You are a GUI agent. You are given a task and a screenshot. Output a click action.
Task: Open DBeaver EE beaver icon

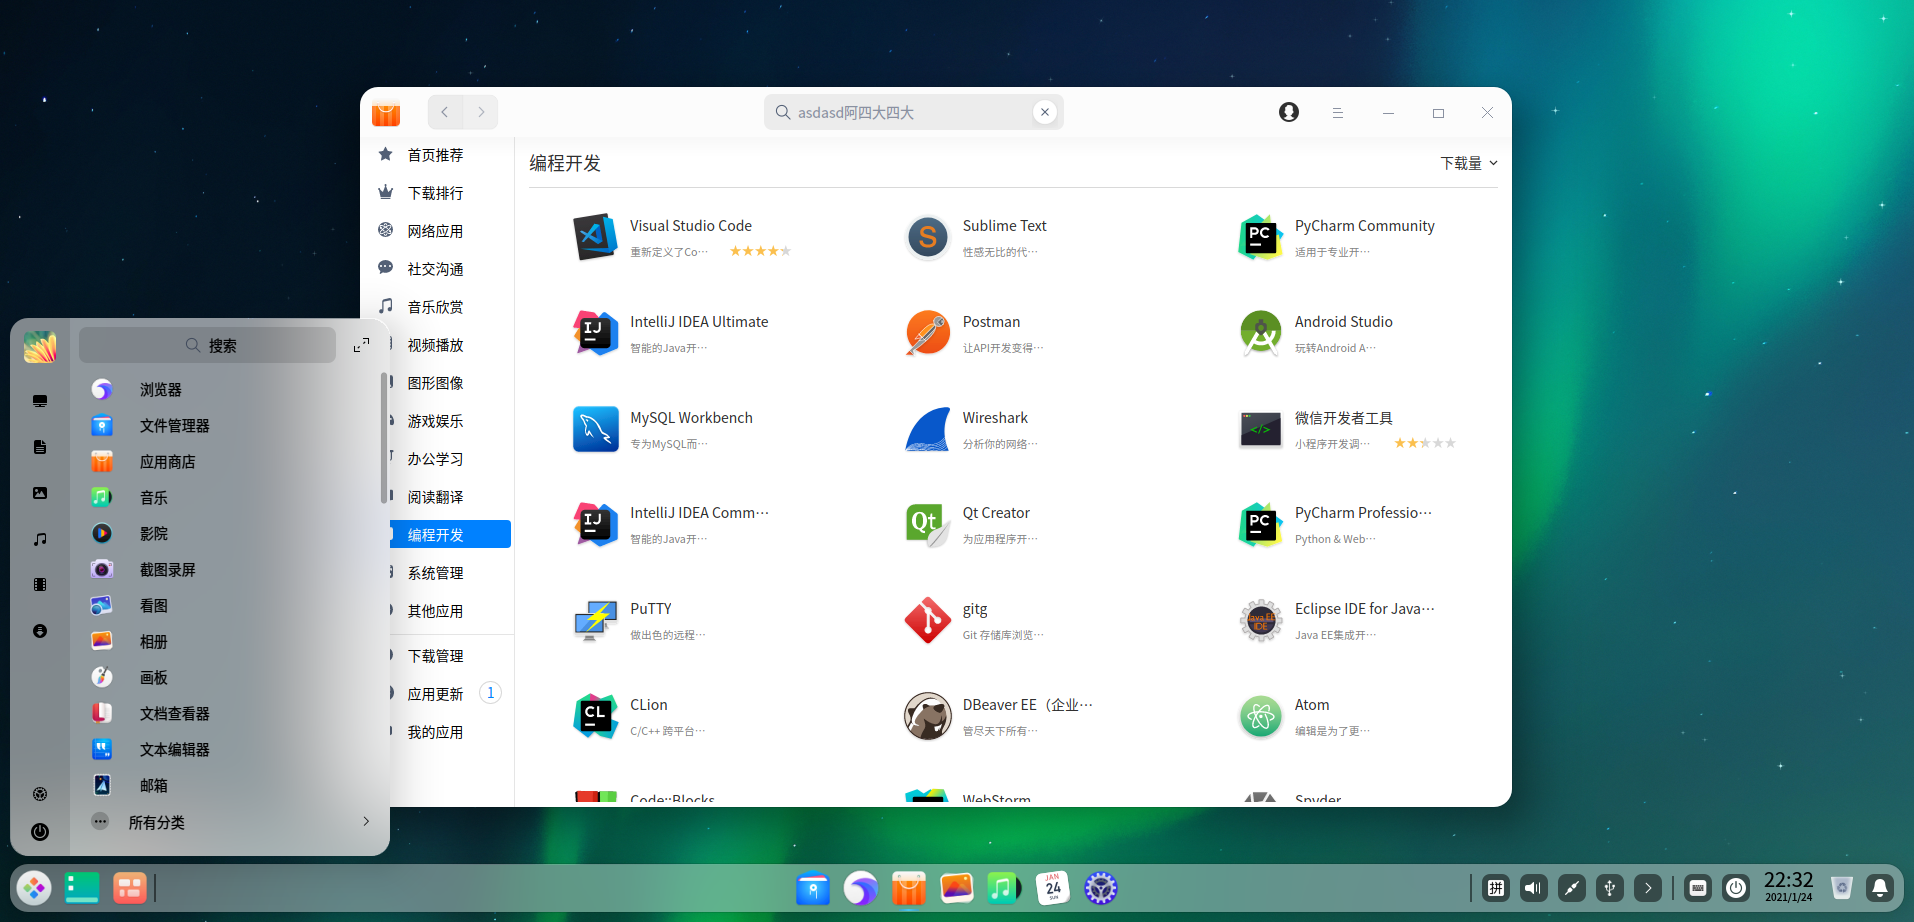pos(928,716)
